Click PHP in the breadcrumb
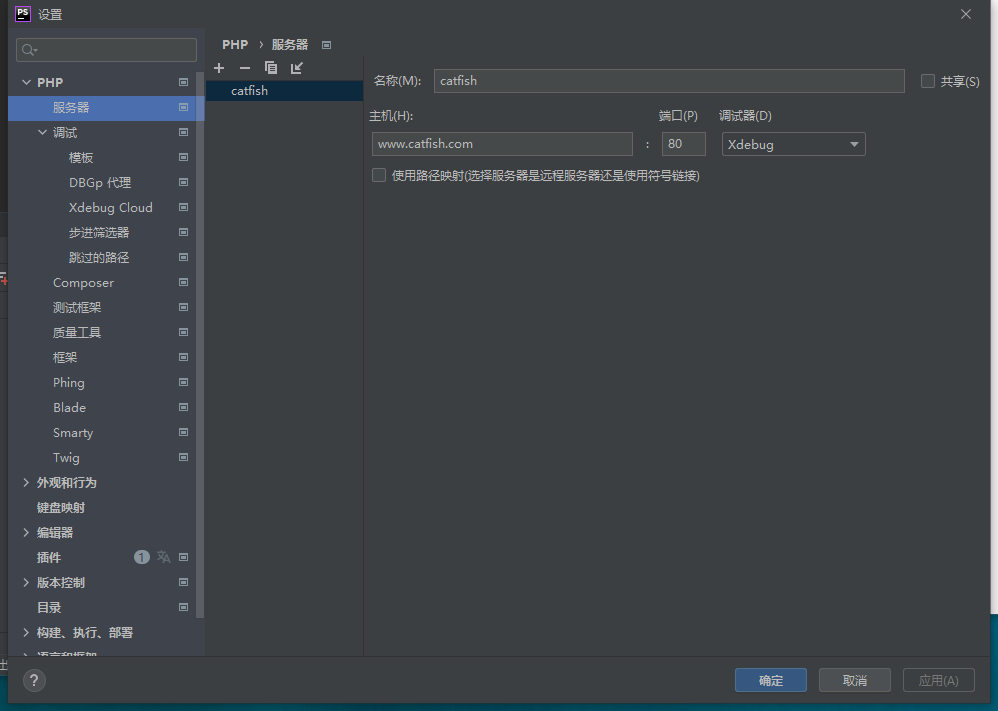This screenshot has width=998, height=711. pyautogui.click(x=235, y=45)
